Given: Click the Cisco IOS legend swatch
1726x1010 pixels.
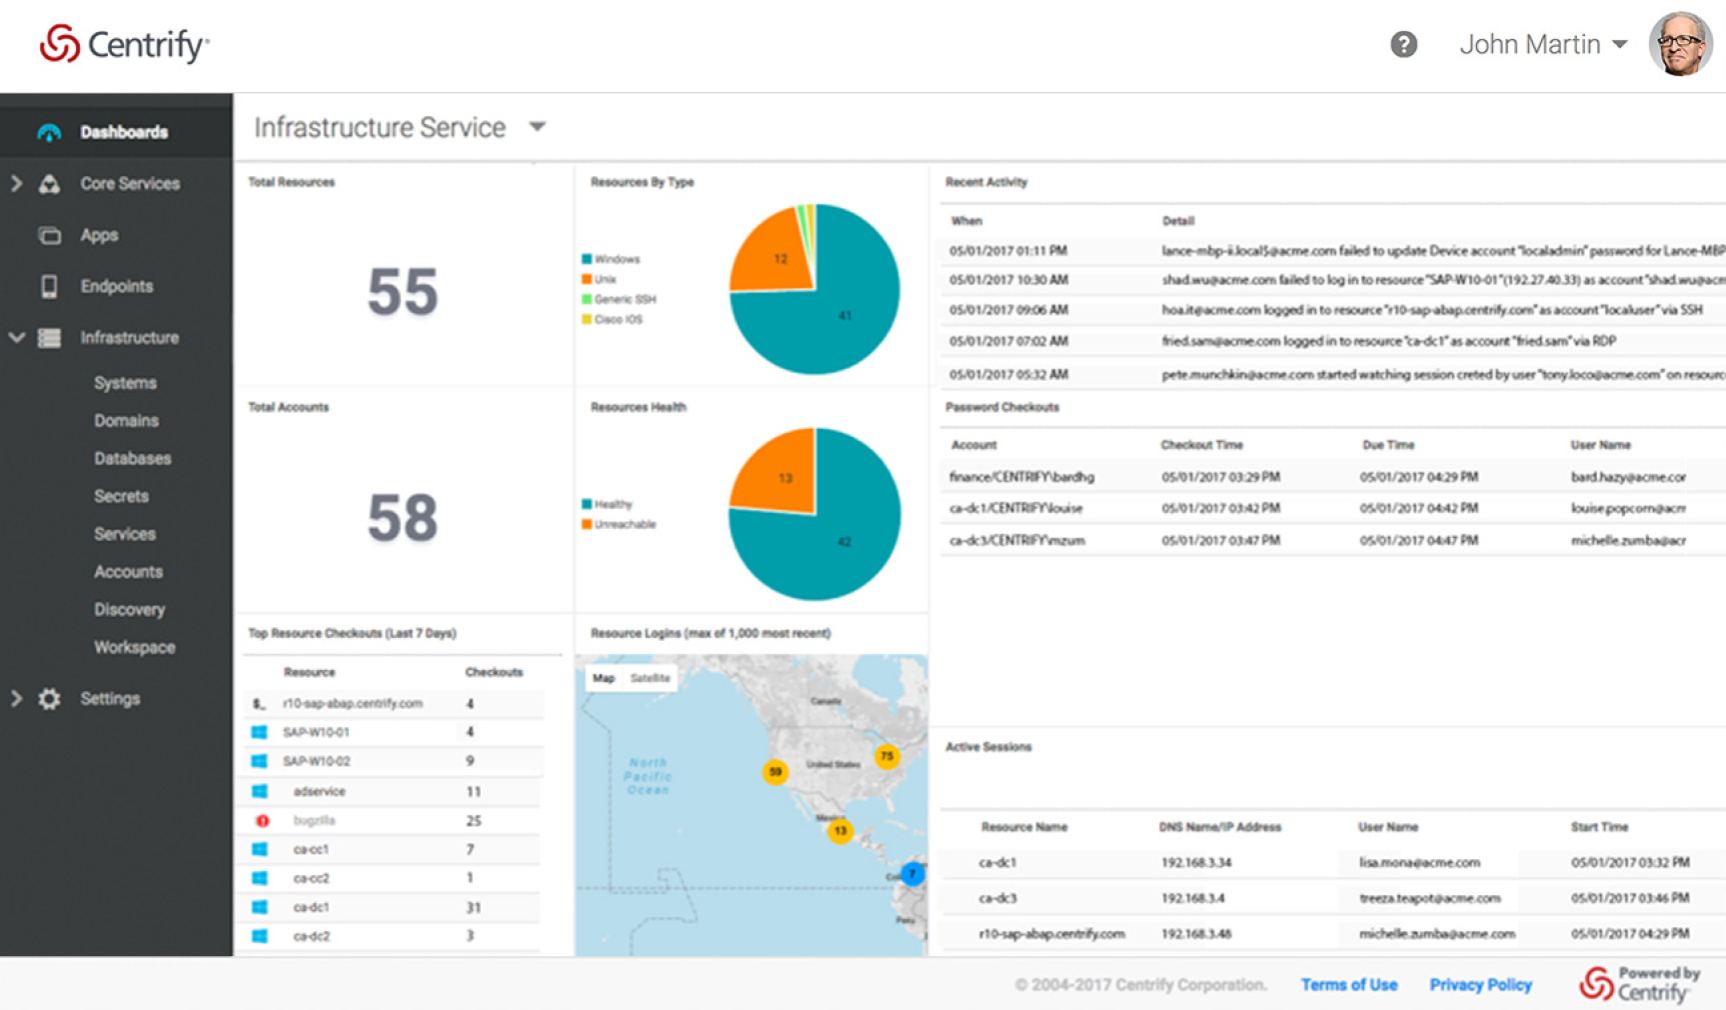Looking at the screenshot, I should [x=587, y=319].
